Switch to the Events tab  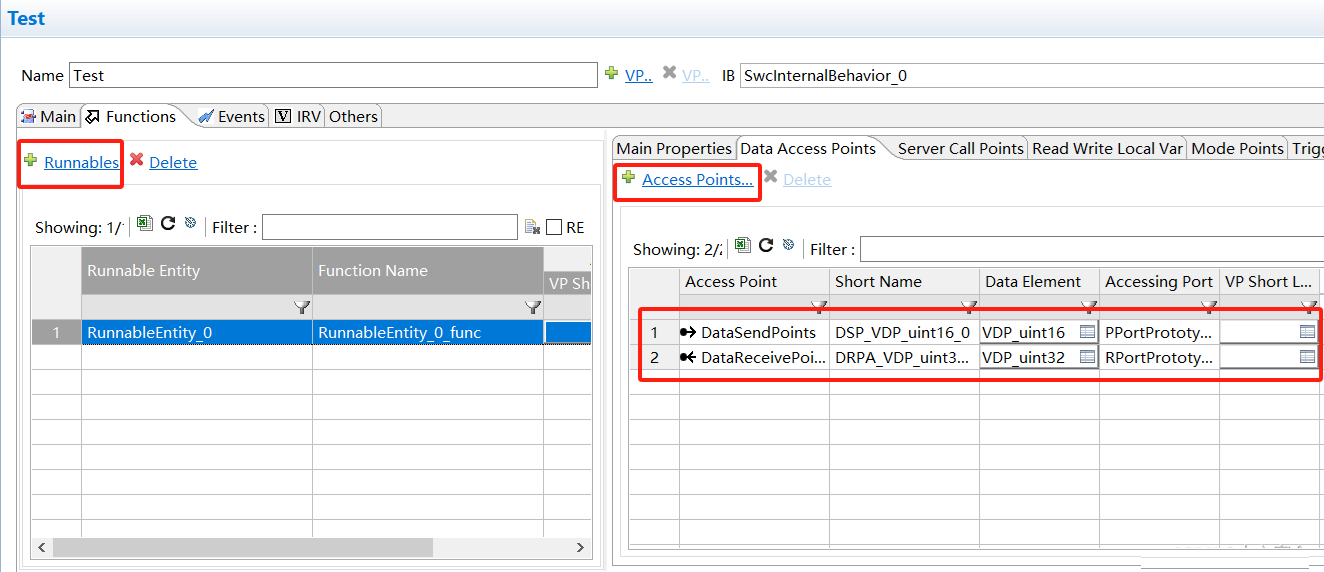(x=231, y=117)
